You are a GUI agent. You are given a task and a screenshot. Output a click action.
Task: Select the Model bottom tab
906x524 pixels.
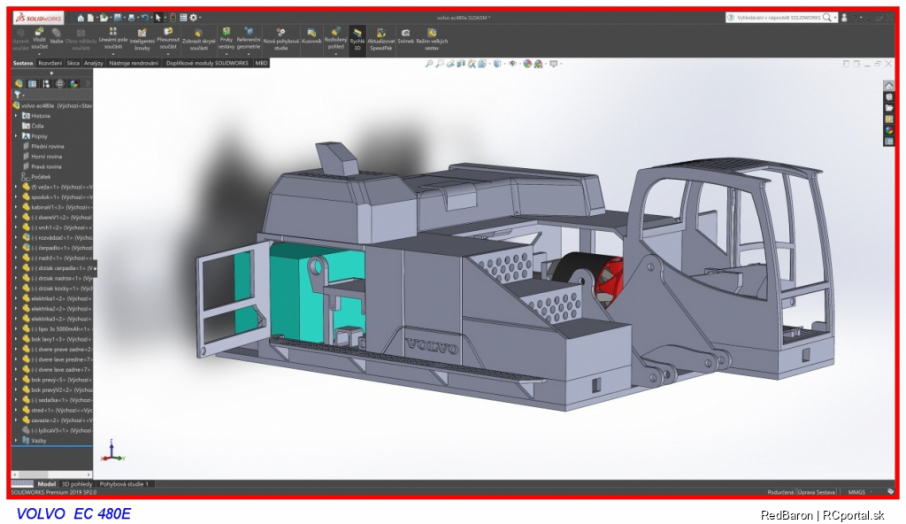(46, 484)
